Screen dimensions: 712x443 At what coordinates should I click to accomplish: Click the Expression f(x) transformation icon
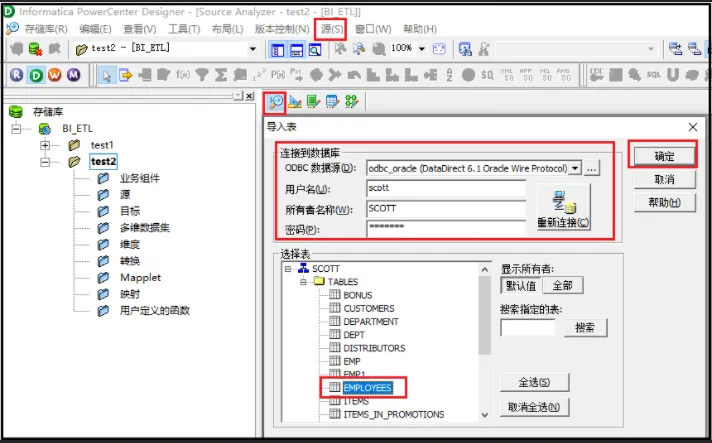coord(183,75)
